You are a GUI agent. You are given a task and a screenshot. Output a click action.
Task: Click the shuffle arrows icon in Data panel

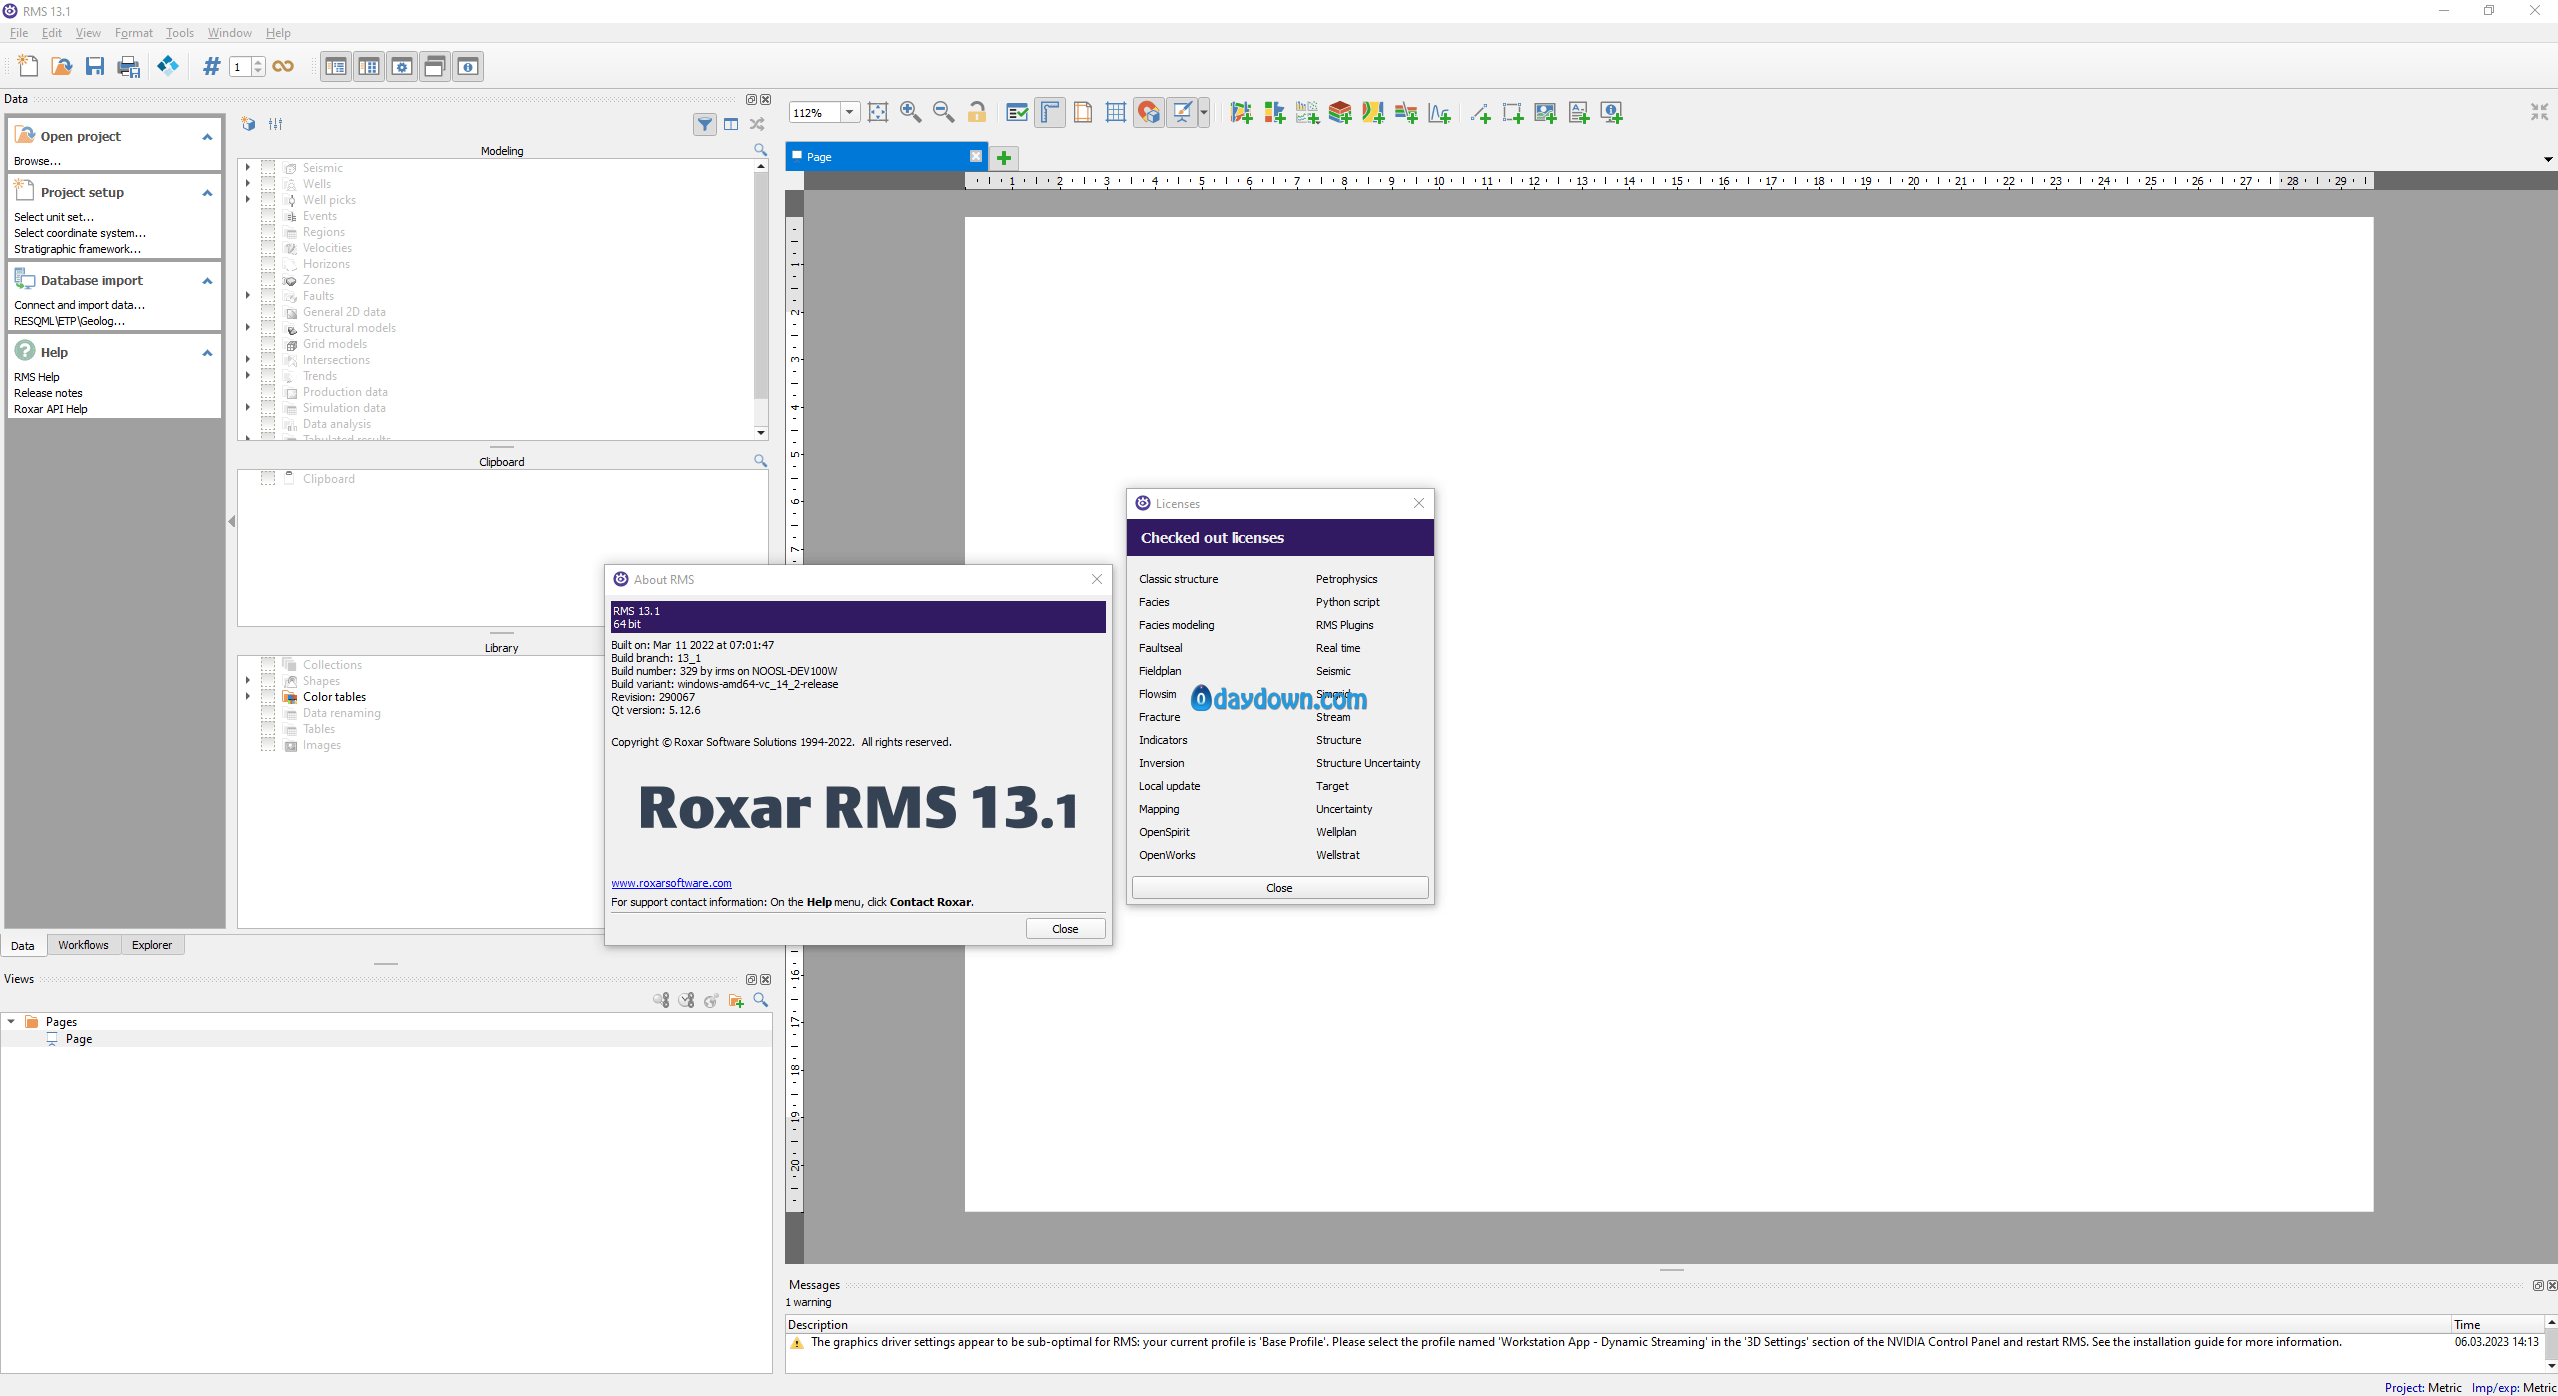757,124
